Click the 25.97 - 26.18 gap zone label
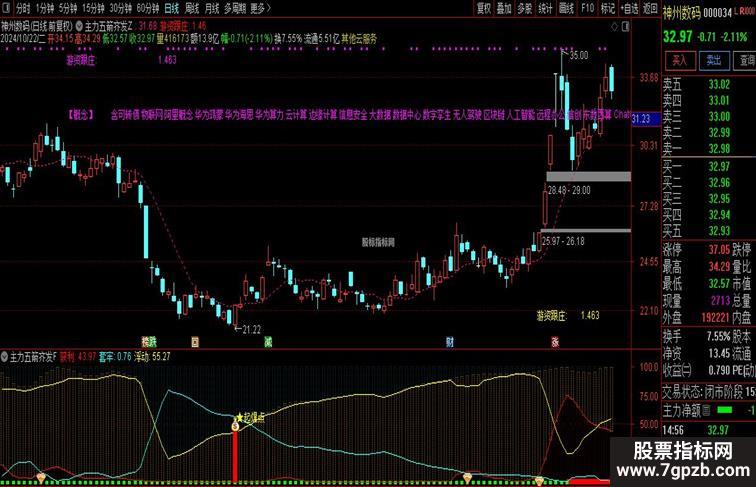The height and width of the screenshot is (487, 756). 563,241
